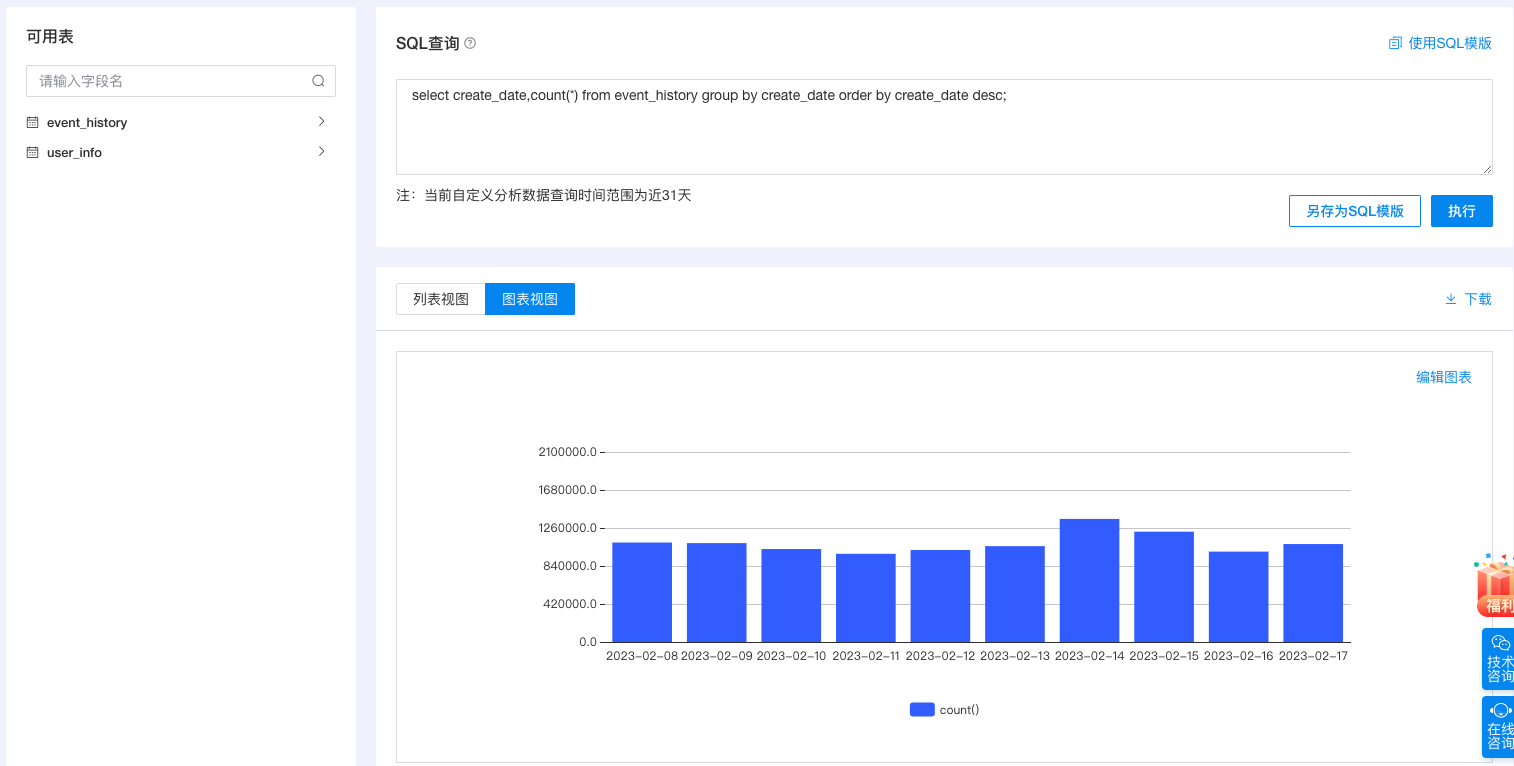Viewport: 1514px width, 766px height.
Task: Click the SQL查询 section heading
Action: tap(428, 43)
